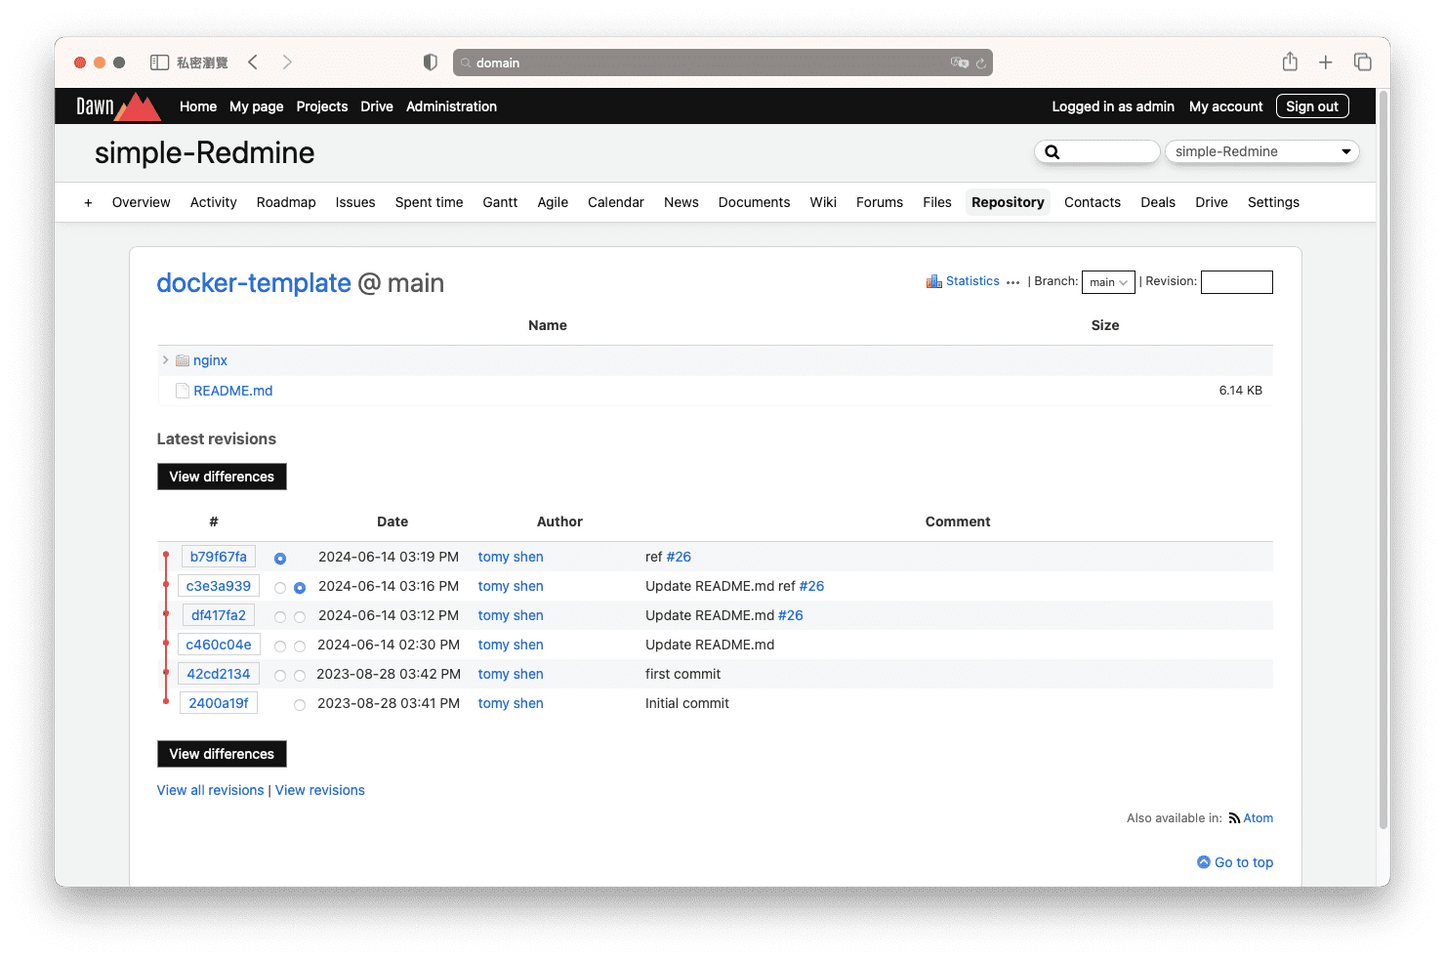
Task: Click the README.md file icon
Action: pyautogui.click(x=181, y=390)
